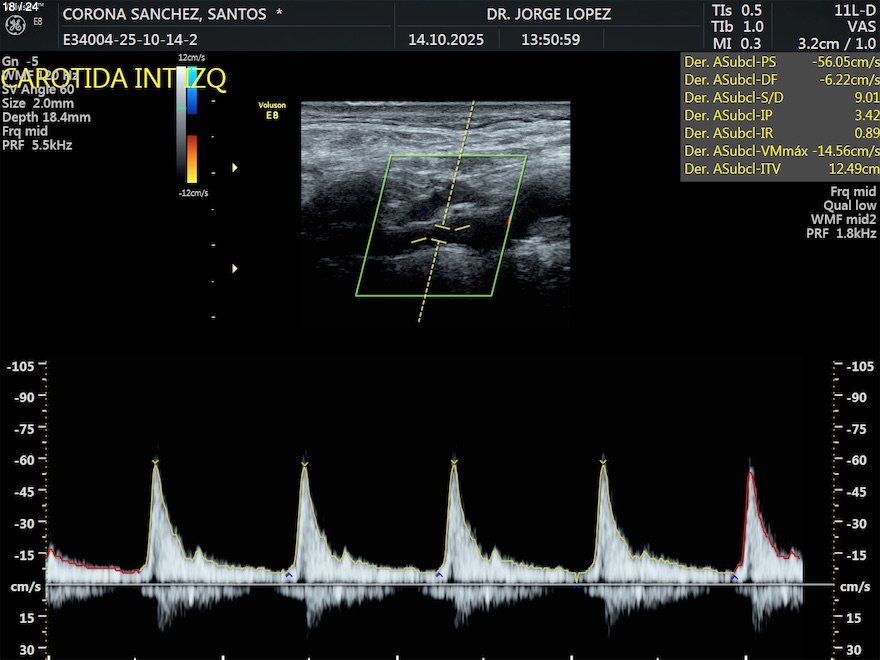Screen dimensions: 880x660
Task: Click the spectral Doppler baseline line
Action: pos(440,585)
